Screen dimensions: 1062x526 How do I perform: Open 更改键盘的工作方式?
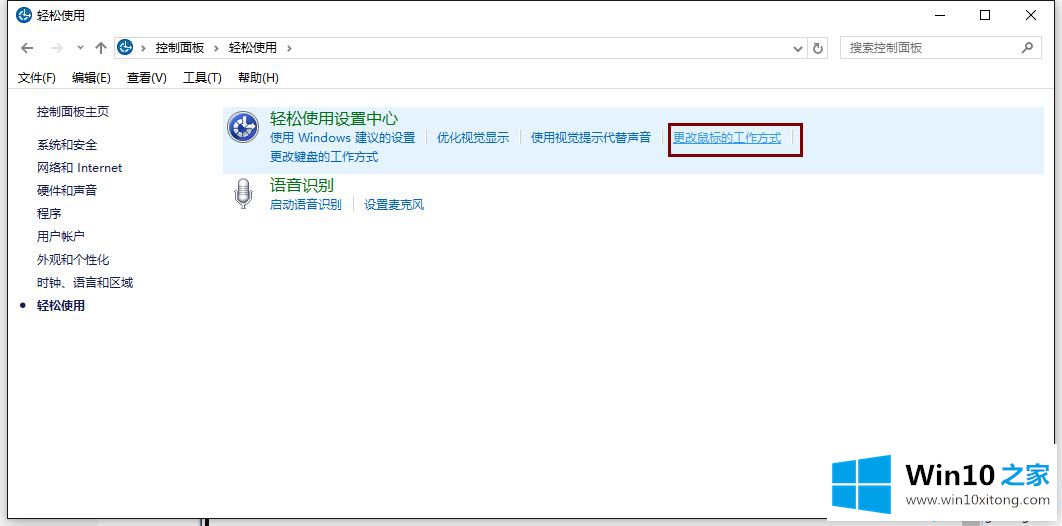(324, 157)
